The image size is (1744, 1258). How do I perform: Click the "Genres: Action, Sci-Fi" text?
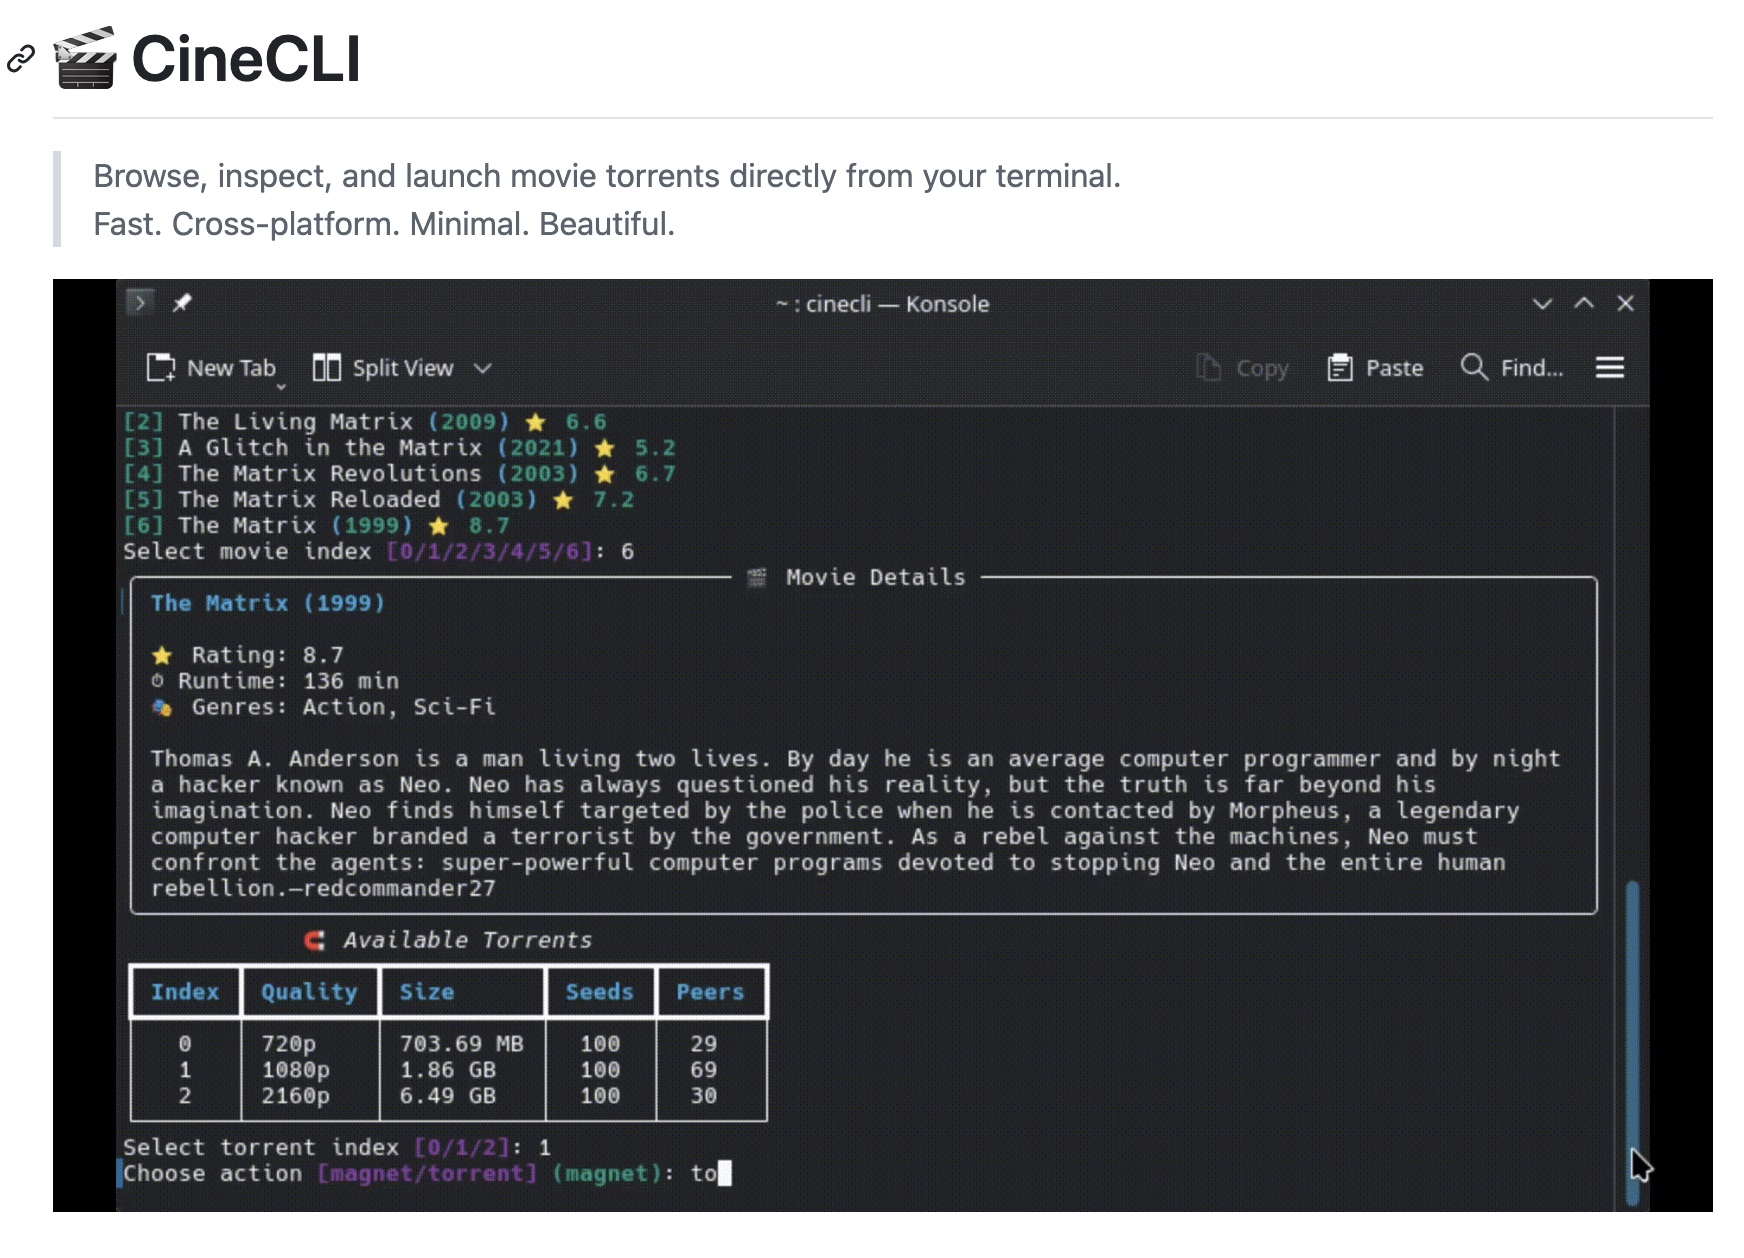344,707
